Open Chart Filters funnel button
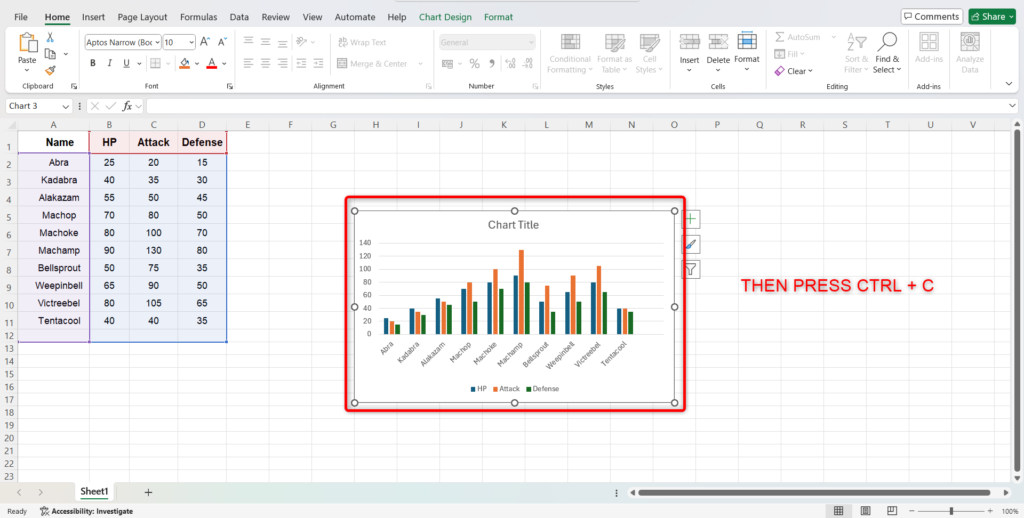Image resolution: width=1024 pixels, height=518 pixels. tap(691, 269)
